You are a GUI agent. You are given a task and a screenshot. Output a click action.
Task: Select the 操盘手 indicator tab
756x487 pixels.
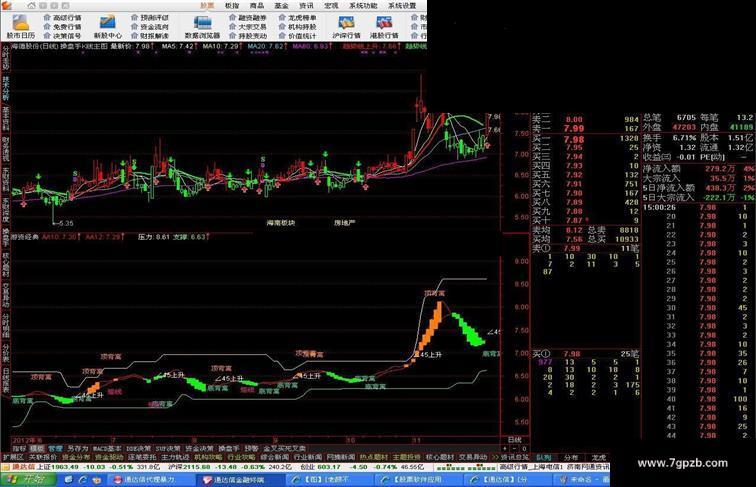click(x=229, y=448)
